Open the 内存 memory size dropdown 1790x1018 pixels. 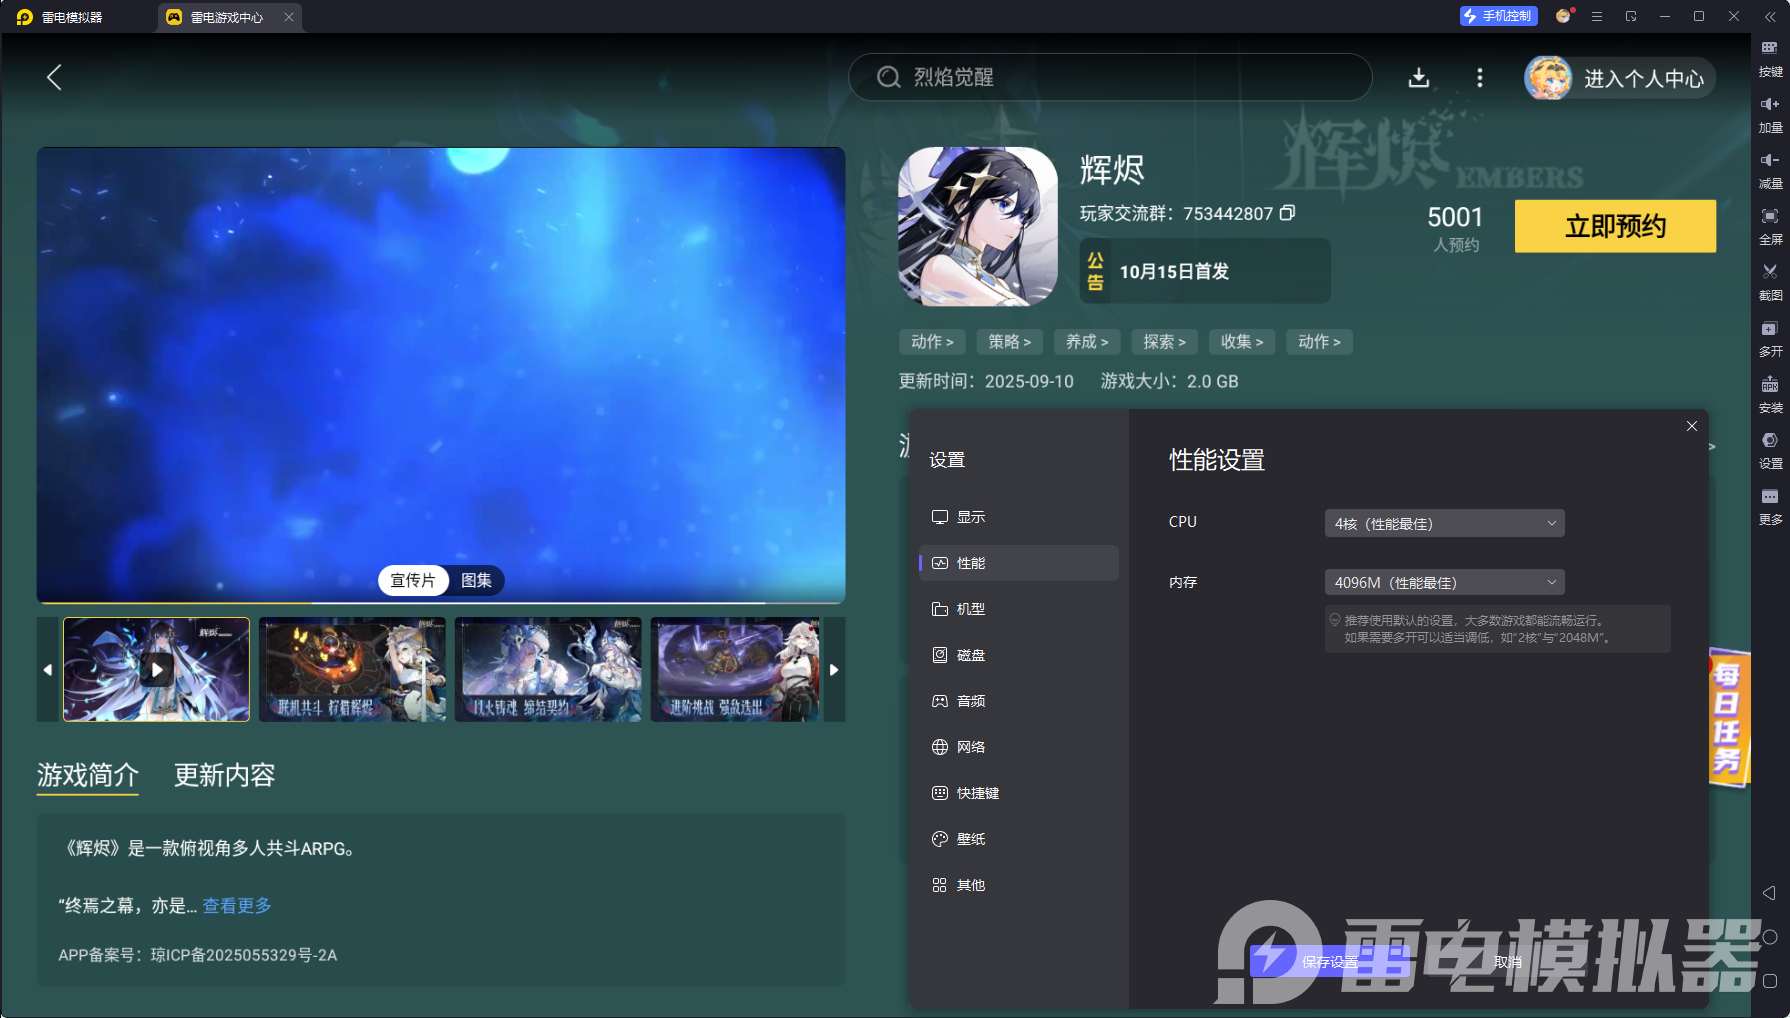pos(1443,581)
